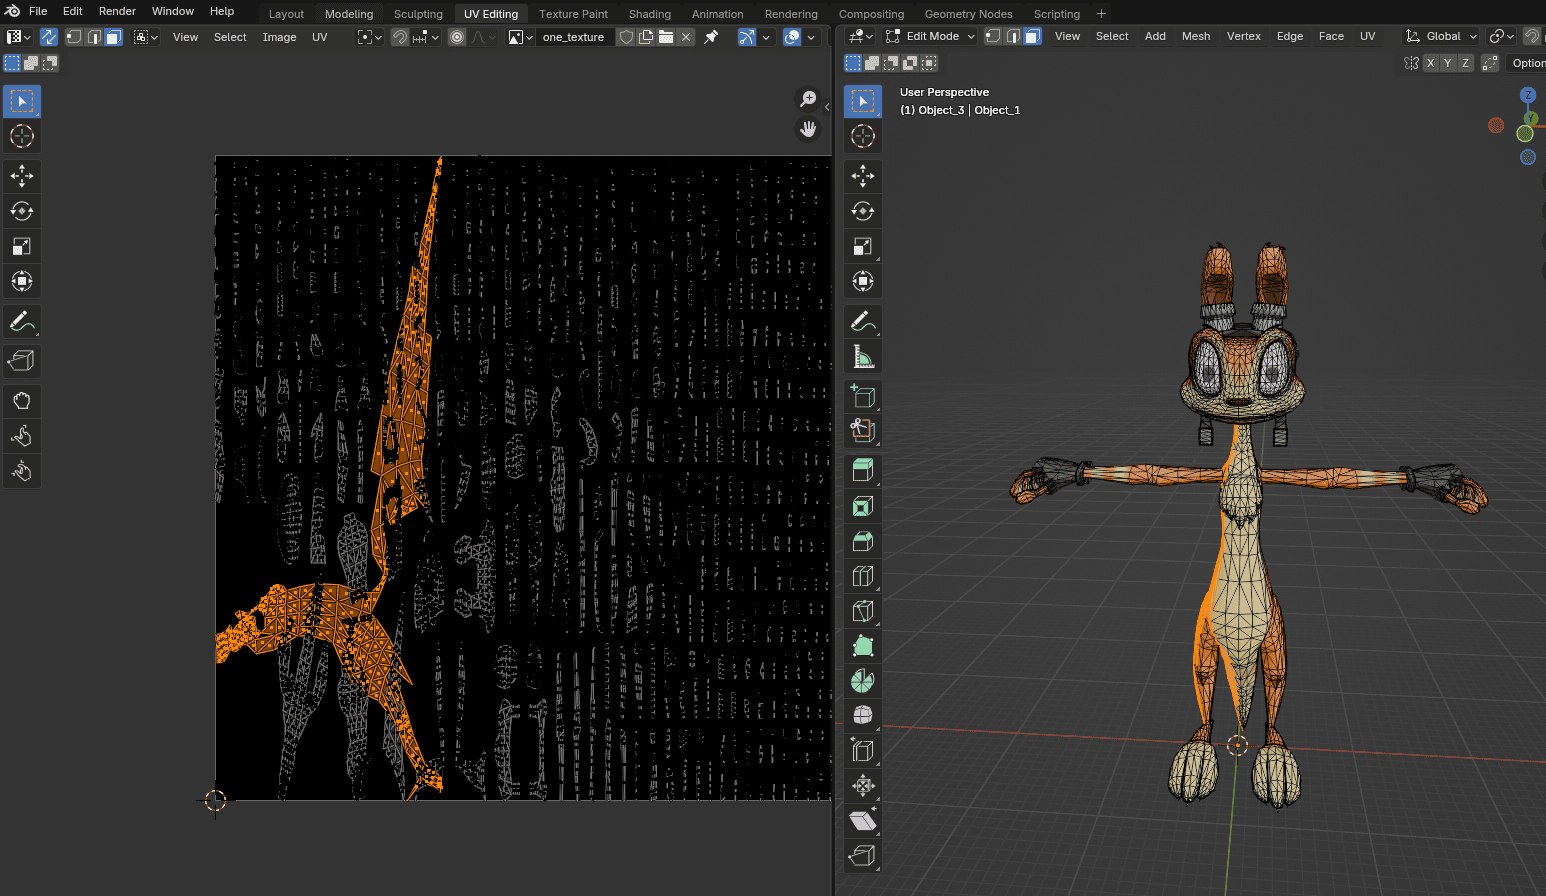
Task: Open the 3D viewport editor type dropdown
Action: [x=860, y=36]
